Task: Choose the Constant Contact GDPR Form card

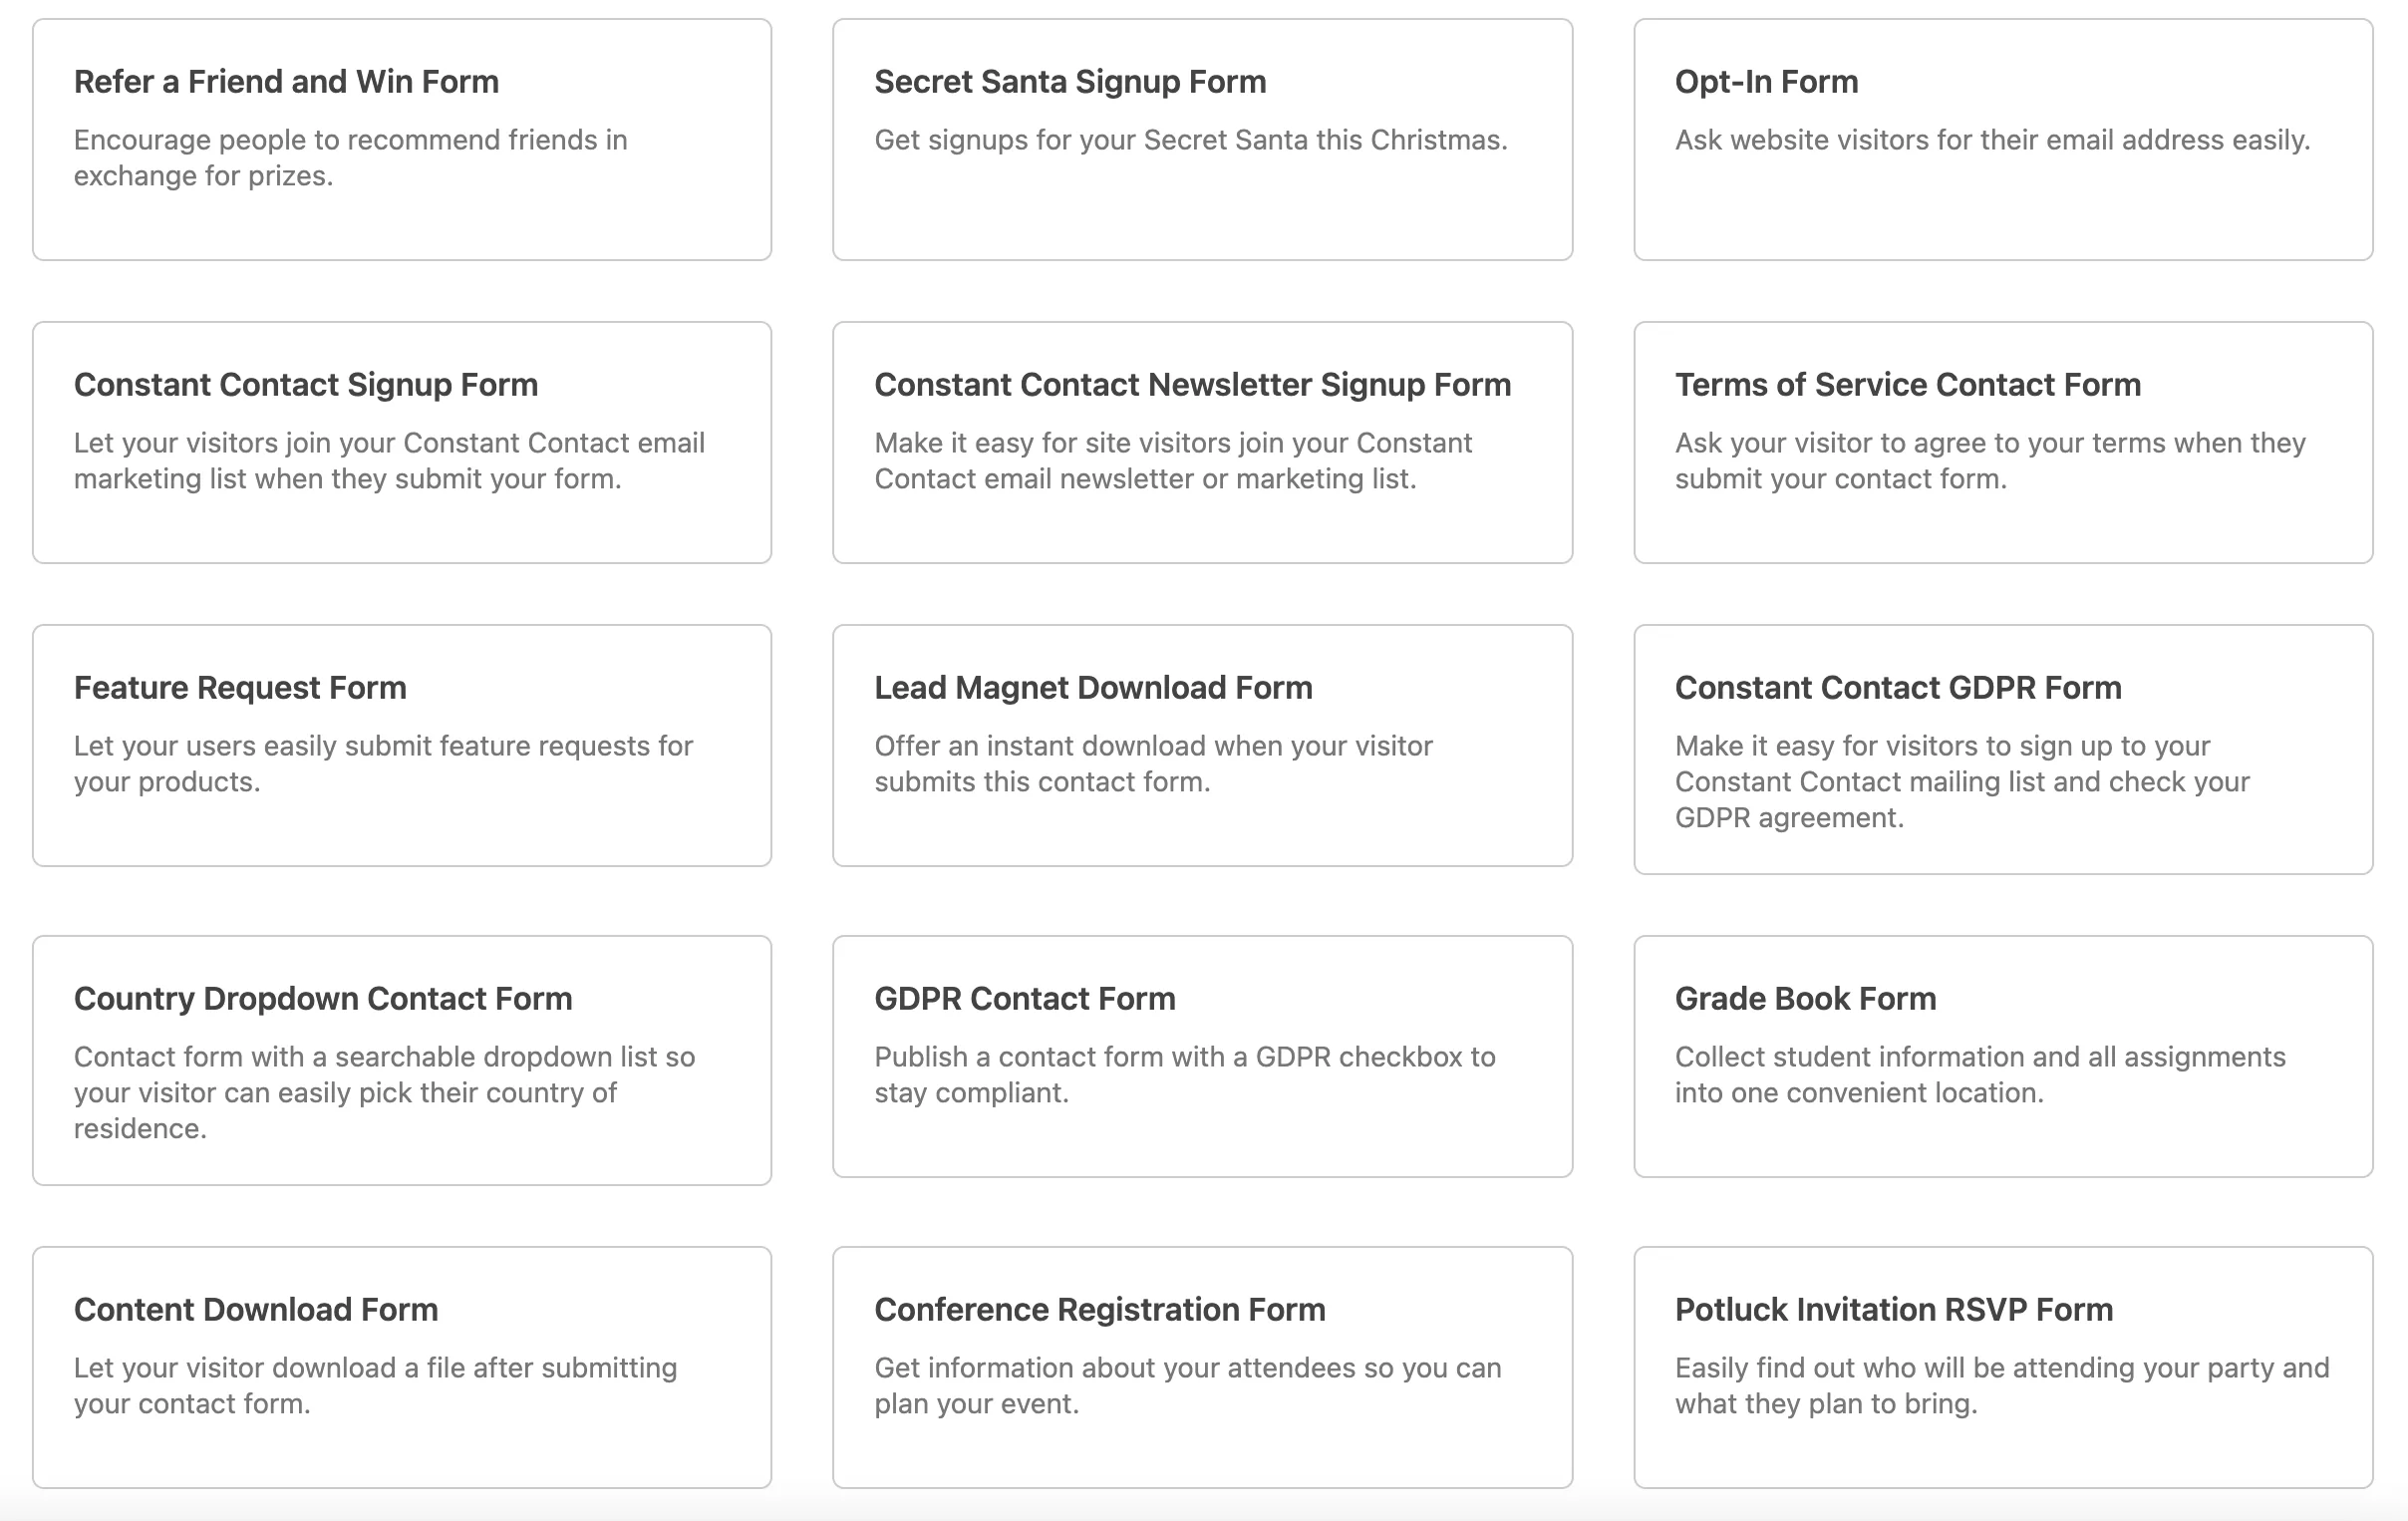Action: tap(2003, 749)
